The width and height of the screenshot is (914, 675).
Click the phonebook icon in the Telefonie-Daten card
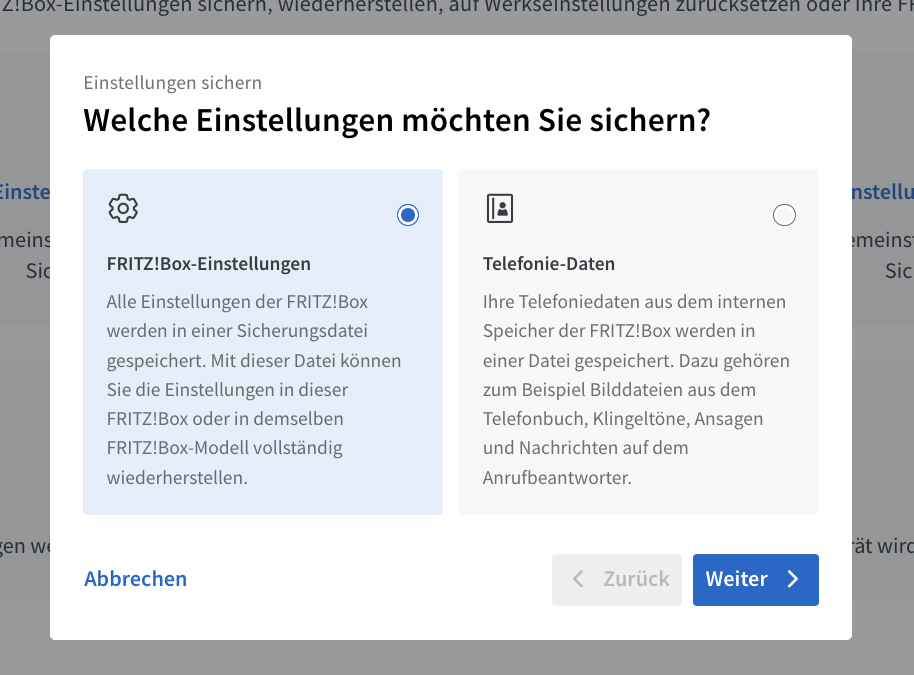[500, 208]
